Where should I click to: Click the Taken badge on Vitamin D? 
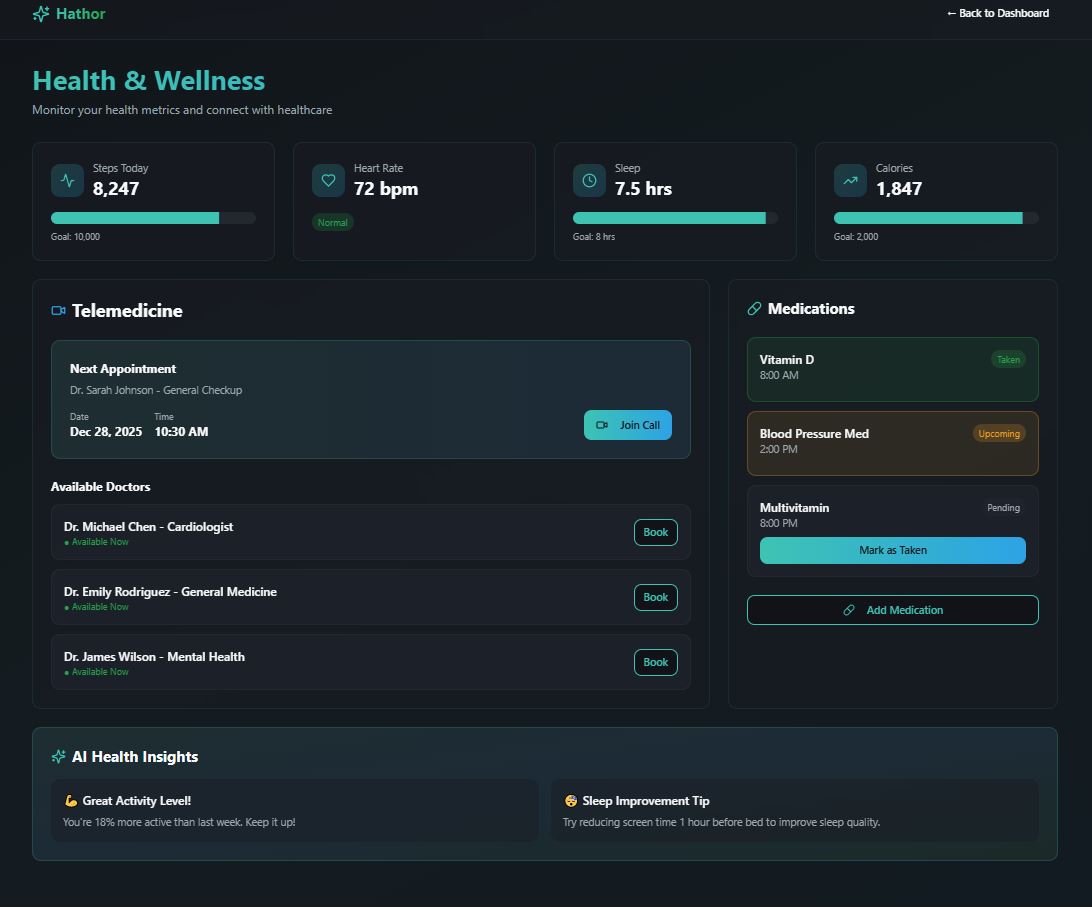[1008, 359]
